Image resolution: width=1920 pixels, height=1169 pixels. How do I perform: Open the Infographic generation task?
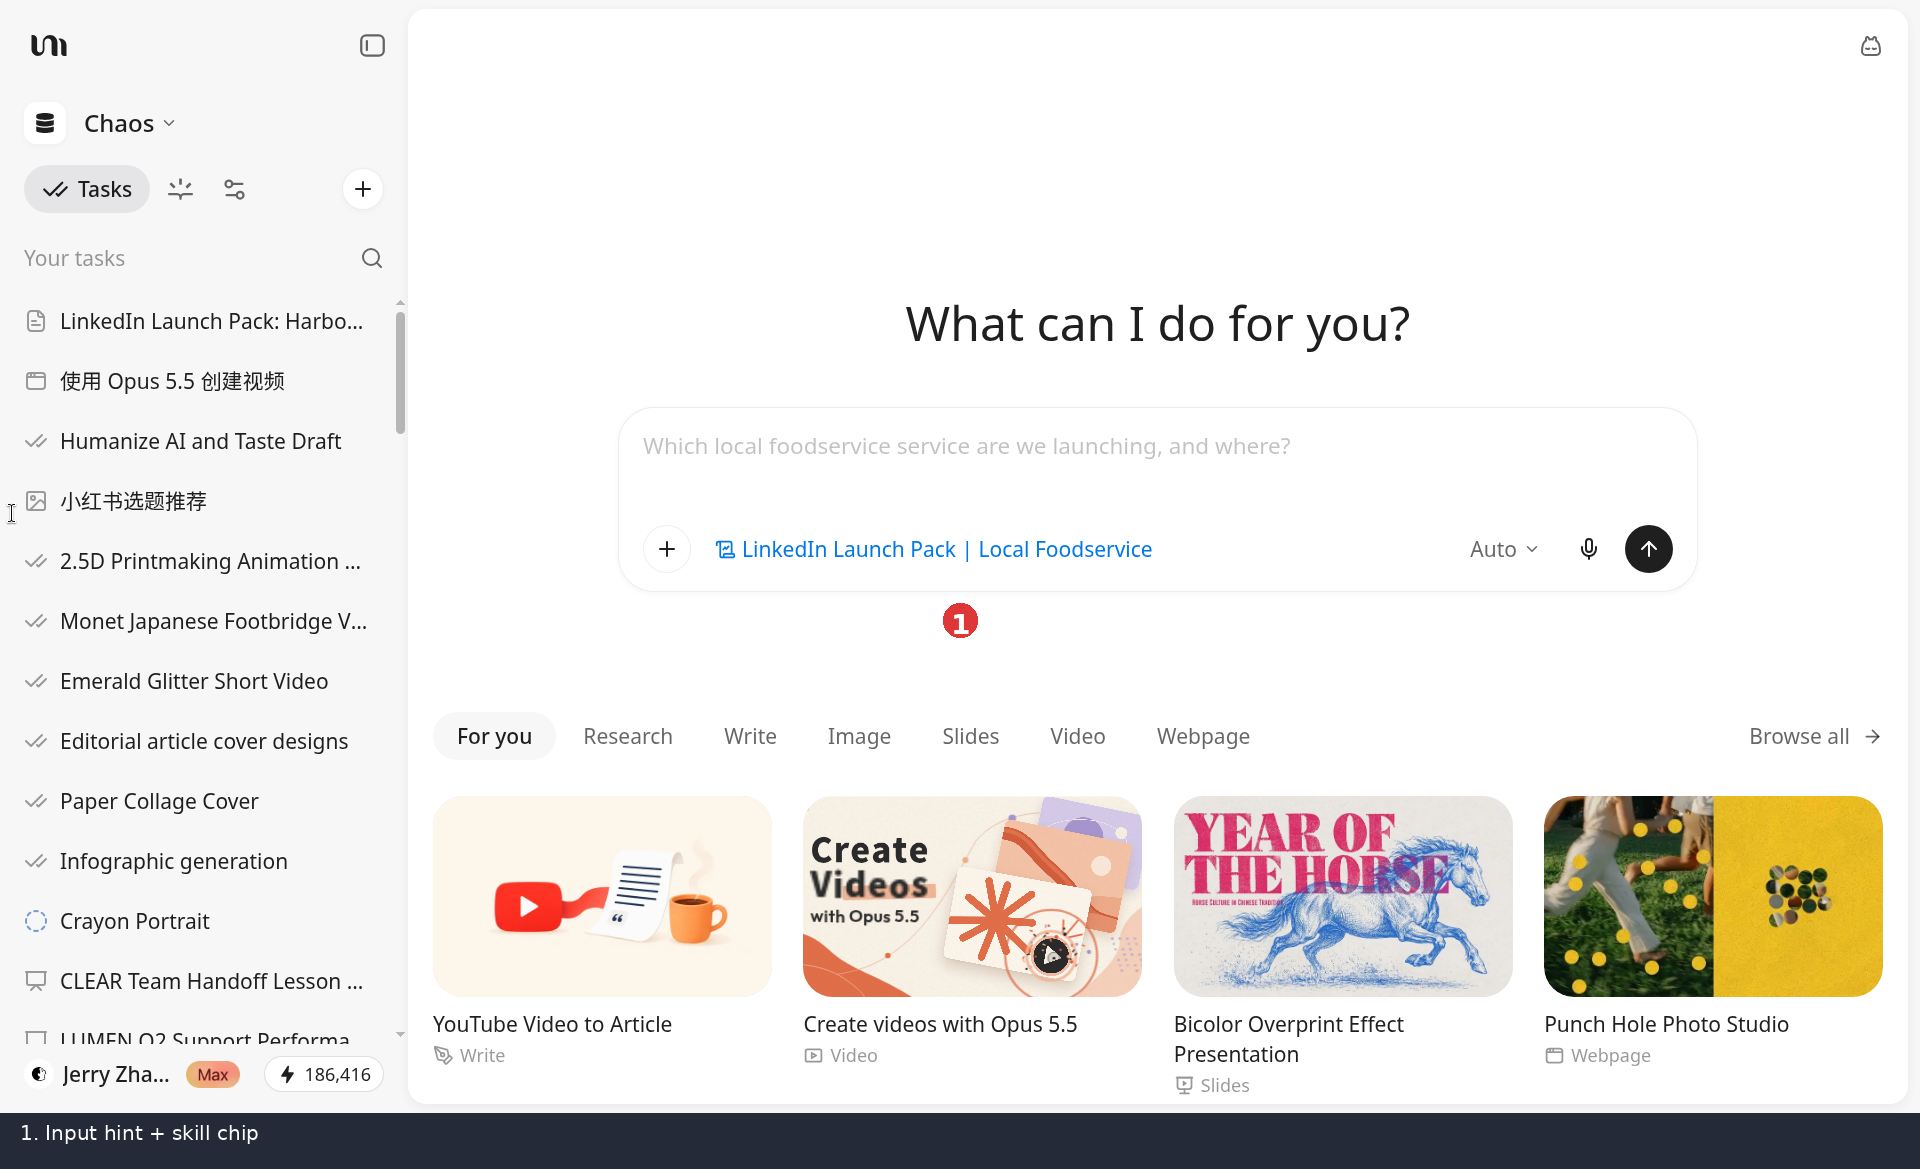pyautogui.click(x=201, y=861)
